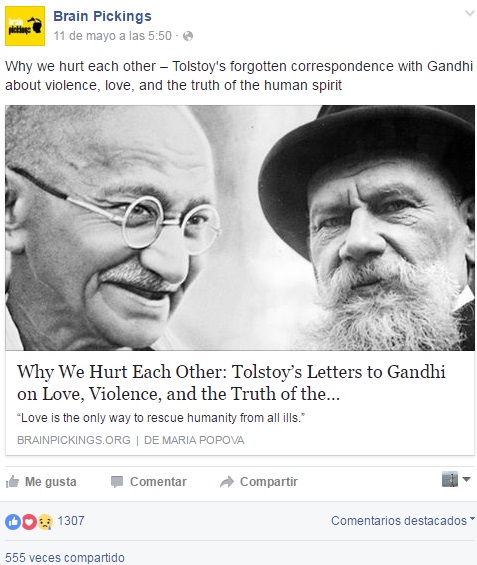Image resolution: width=477 pixels, height=565 pixels.
Task: Click the share arrow icon
Action: (227, 482)
